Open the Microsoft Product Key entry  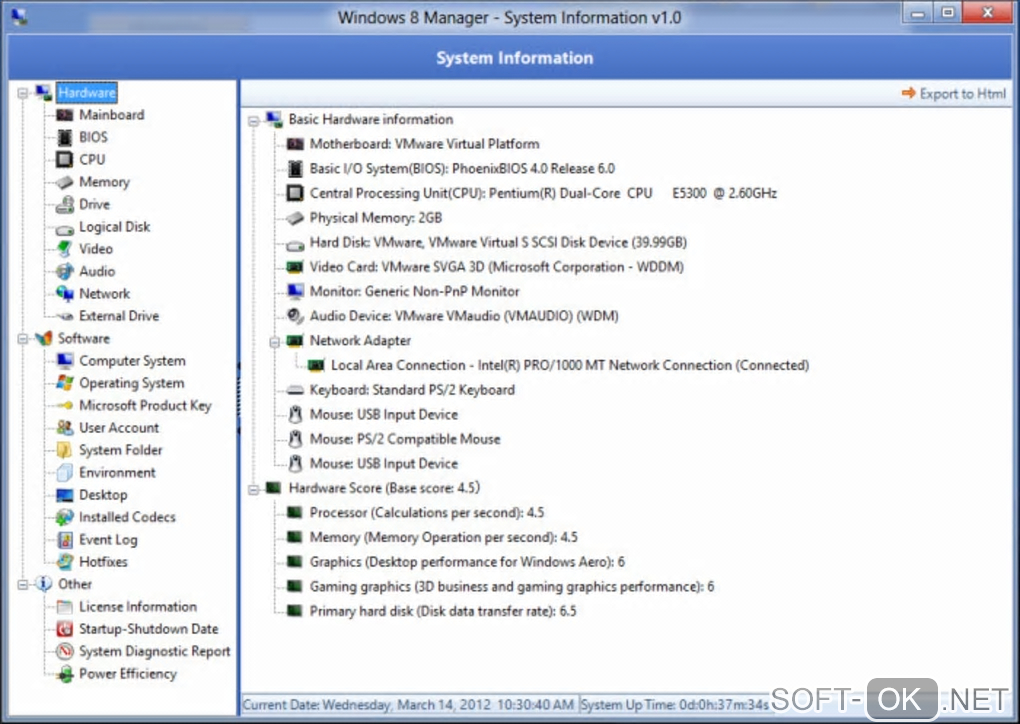point(145,406)
